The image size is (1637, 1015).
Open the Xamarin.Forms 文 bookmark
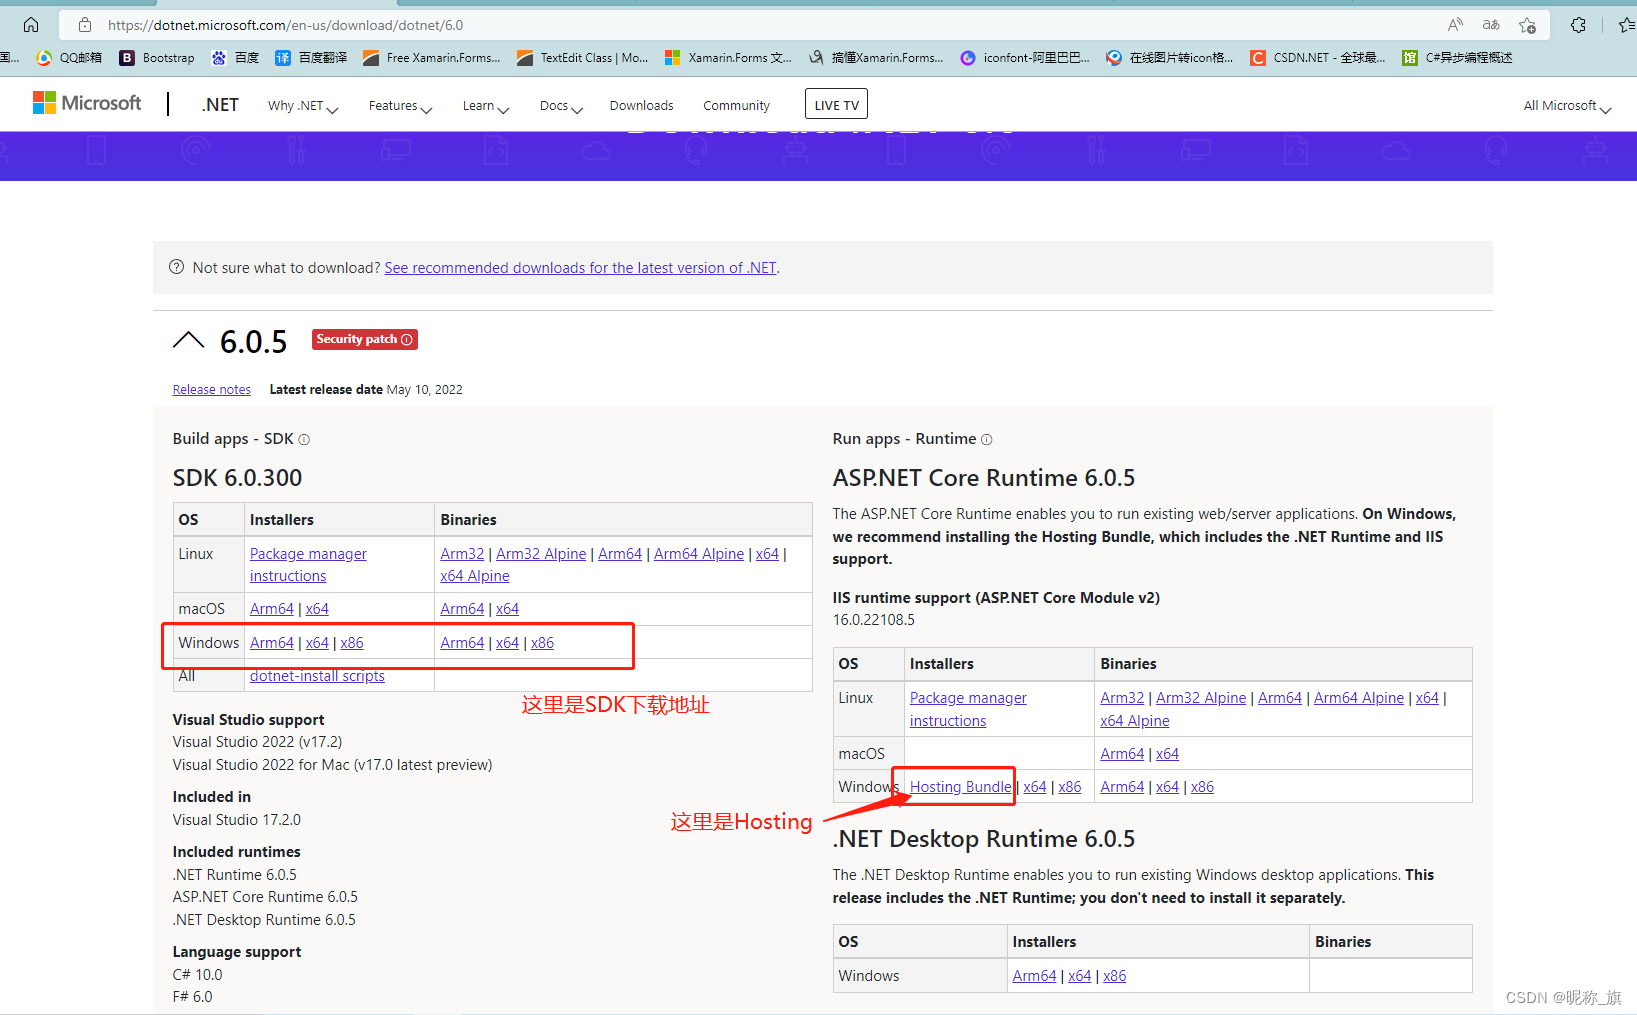pyautogui.click(x=728, y=58)
